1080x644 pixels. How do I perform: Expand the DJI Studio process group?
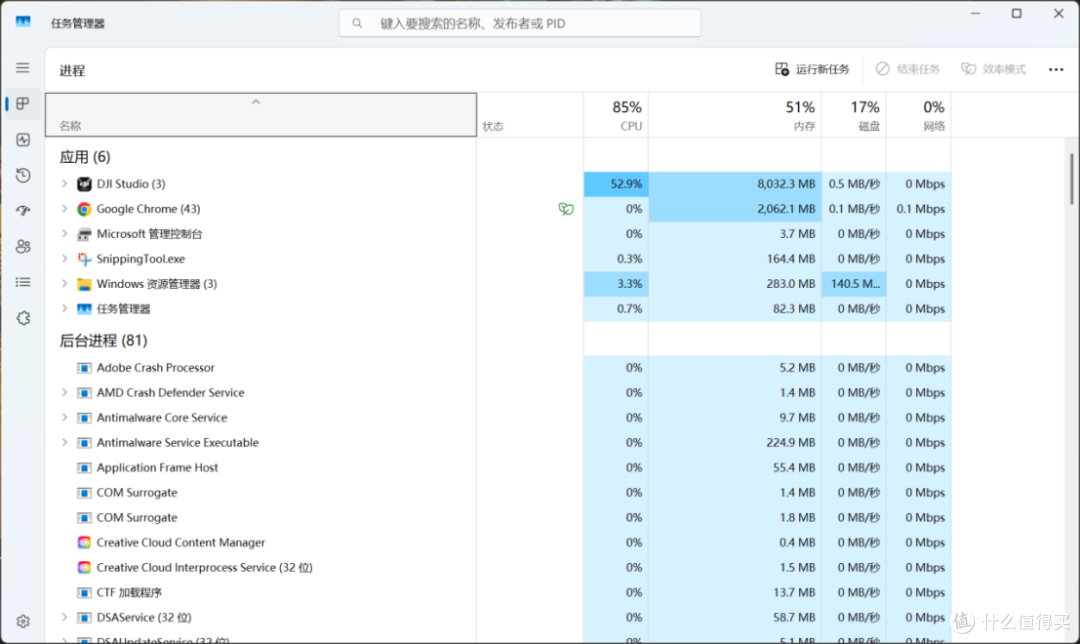tap(64, 184)
